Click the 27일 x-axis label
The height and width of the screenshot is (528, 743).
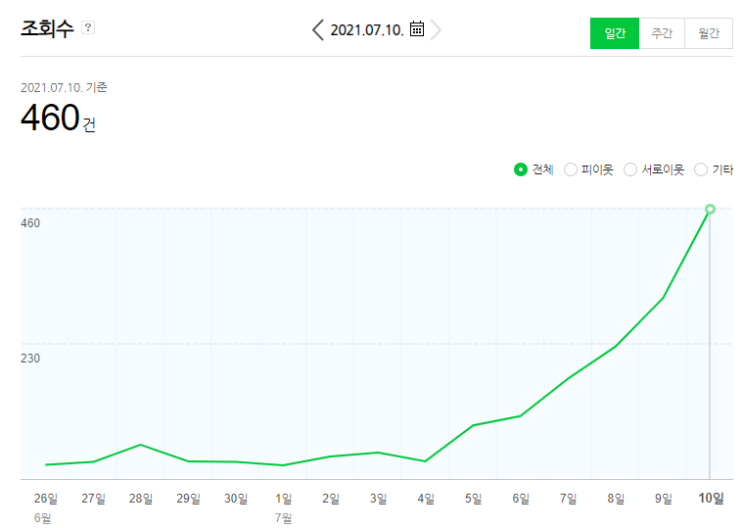tap(93, 498)
